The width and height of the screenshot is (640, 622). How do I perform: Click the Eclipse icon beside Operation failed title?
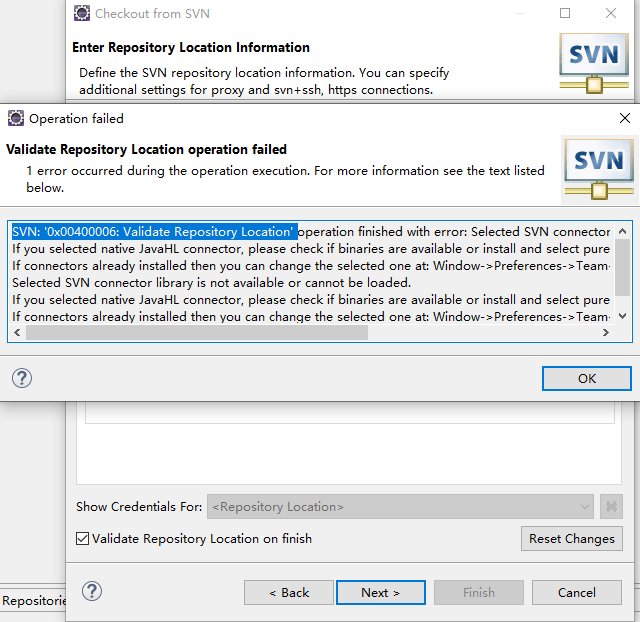pos(16,118)
